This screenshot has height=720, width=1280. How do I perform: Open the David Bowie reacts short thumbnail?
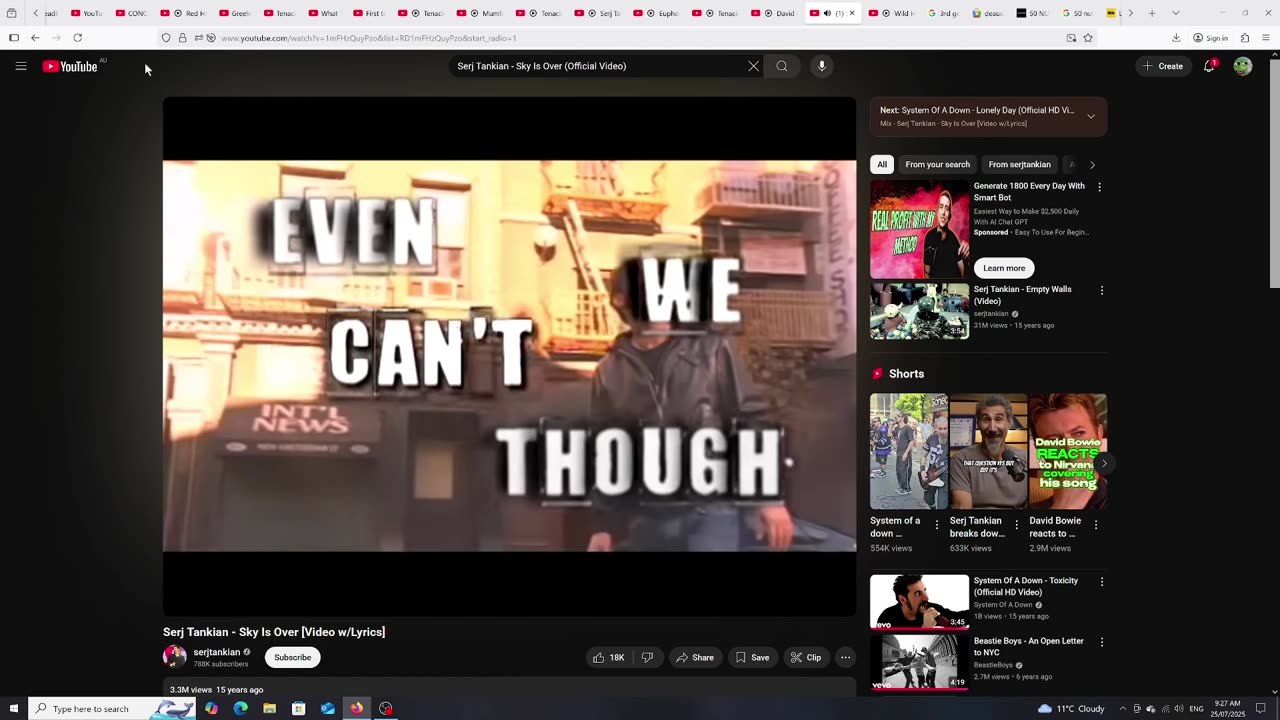tap(1068, 451)
